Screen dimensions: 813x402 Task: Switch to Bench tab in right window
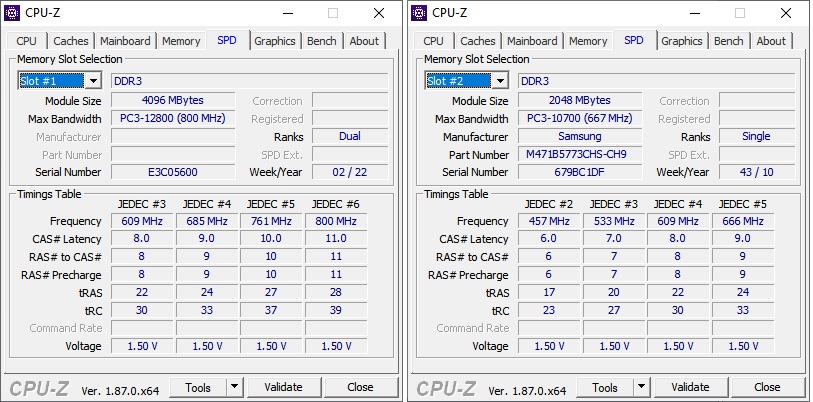pyautogui.click(x=728, y=41)
